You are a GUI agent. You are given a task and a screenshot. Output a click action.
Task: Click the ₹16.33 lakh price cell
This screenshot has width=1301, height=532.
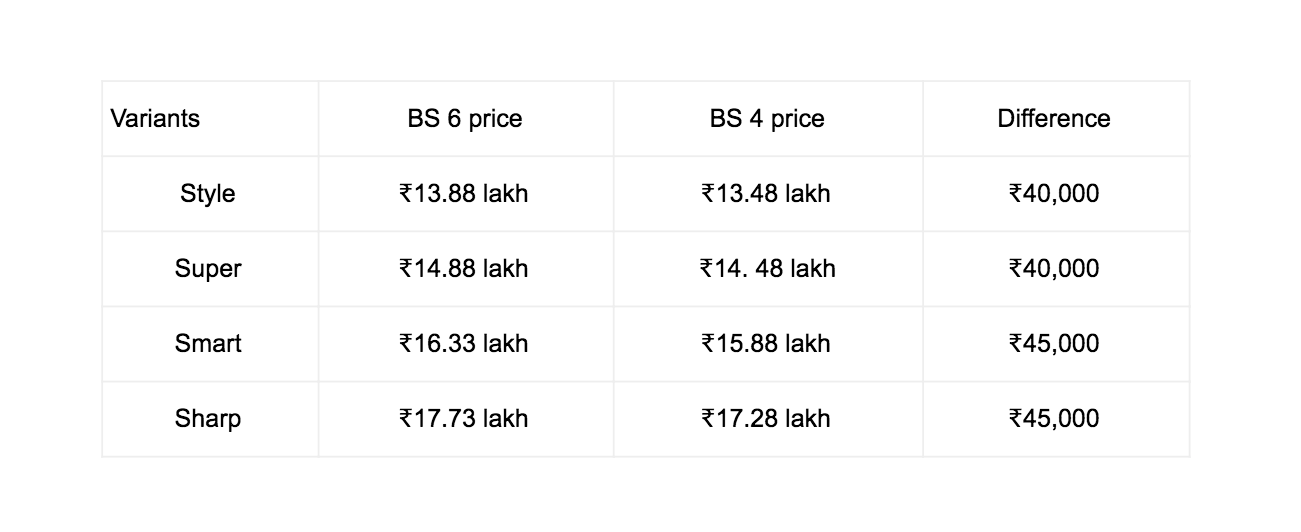coord(463,344)
